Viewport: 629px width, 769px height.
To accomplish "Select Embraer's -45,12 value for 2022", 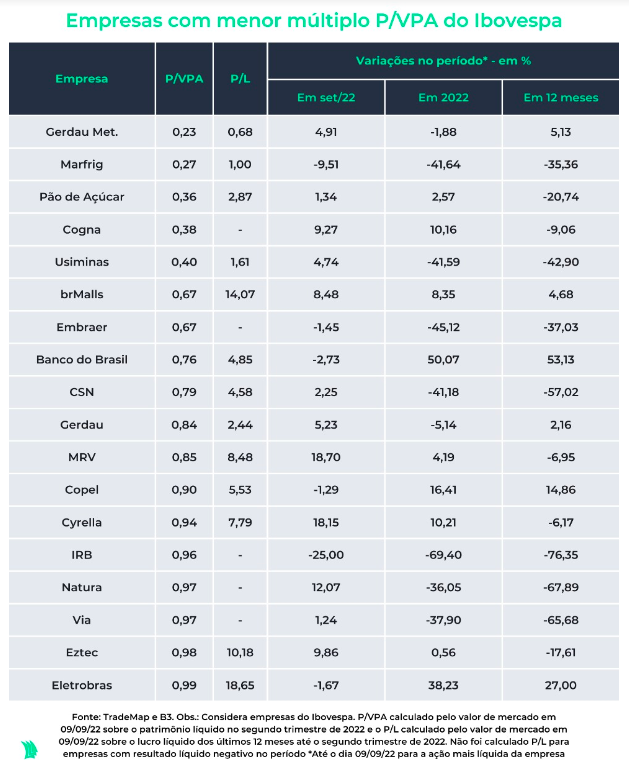I will (x=443, y=327).
